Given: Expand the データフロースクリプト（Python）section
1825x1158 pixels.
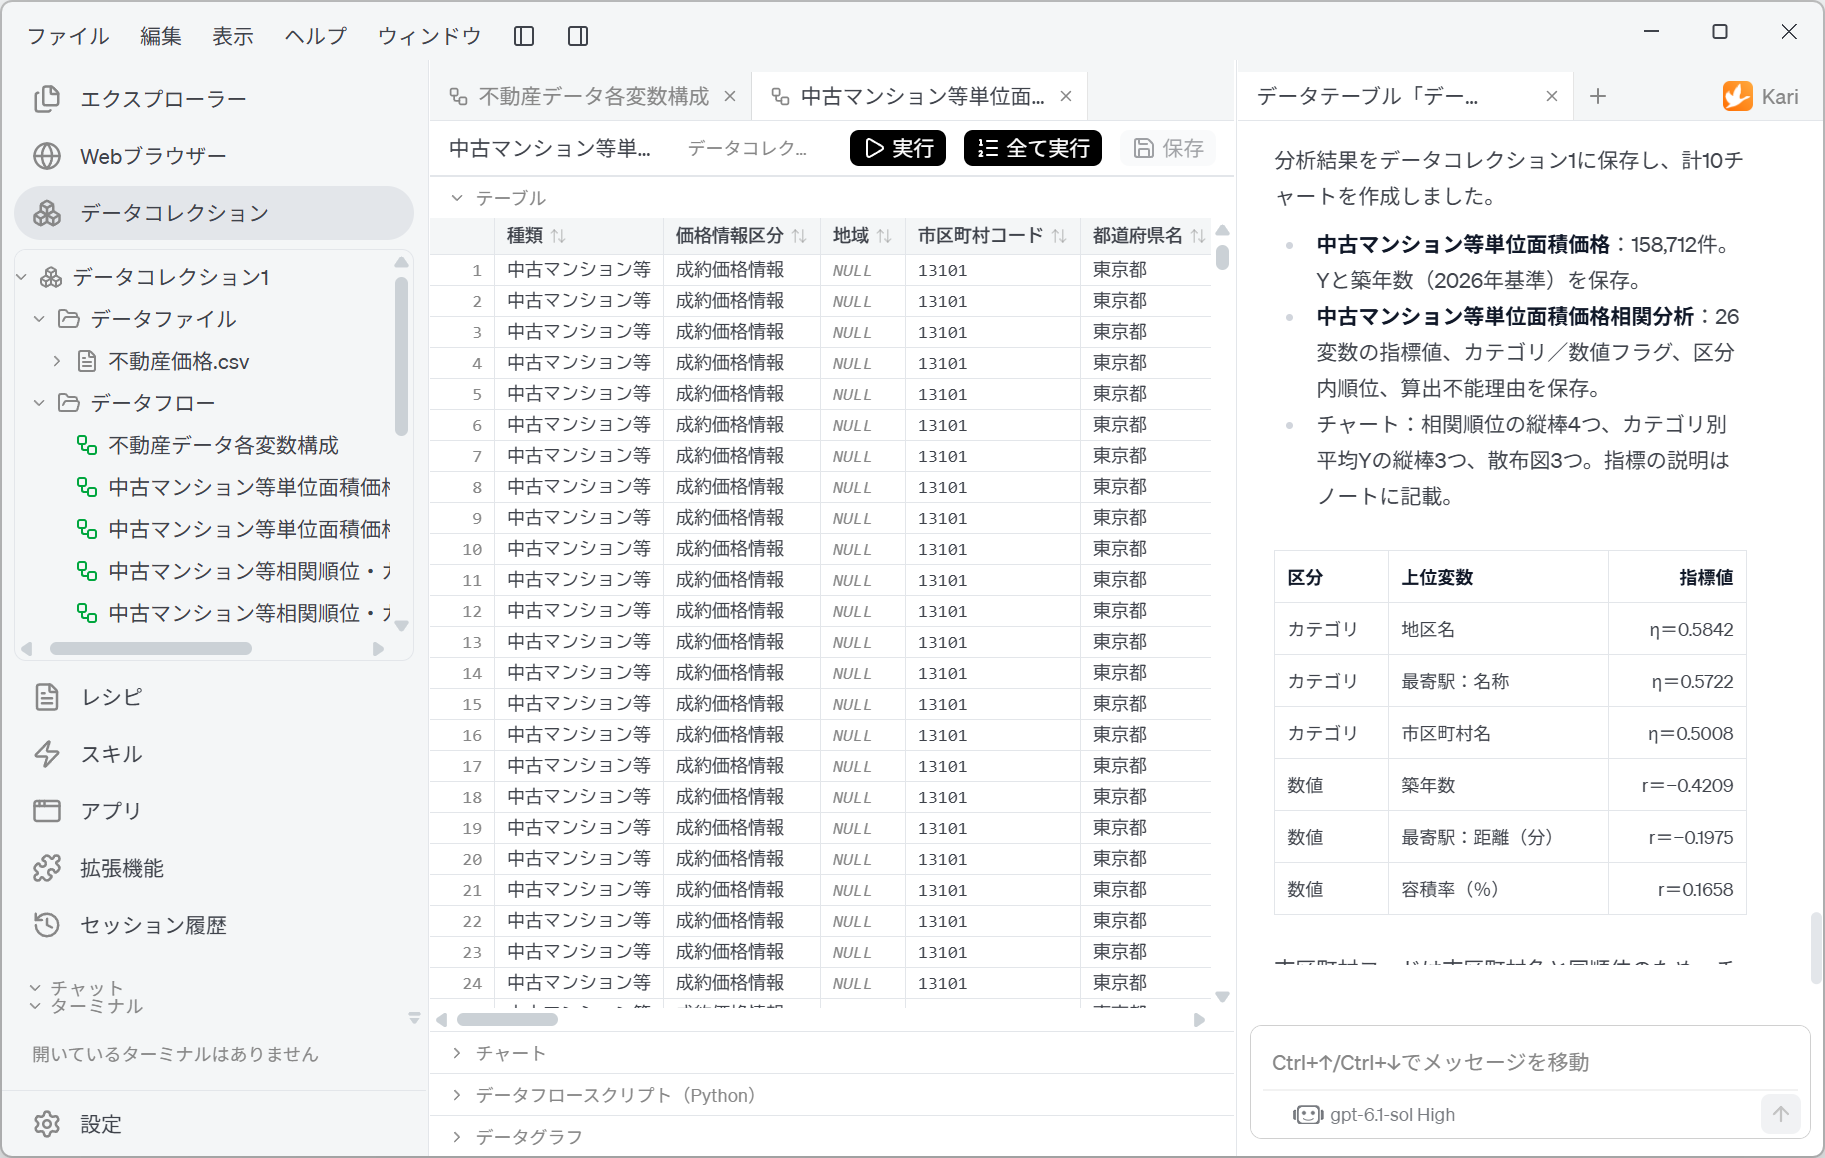Looking at the screenshot, I should click(457, 1095).
